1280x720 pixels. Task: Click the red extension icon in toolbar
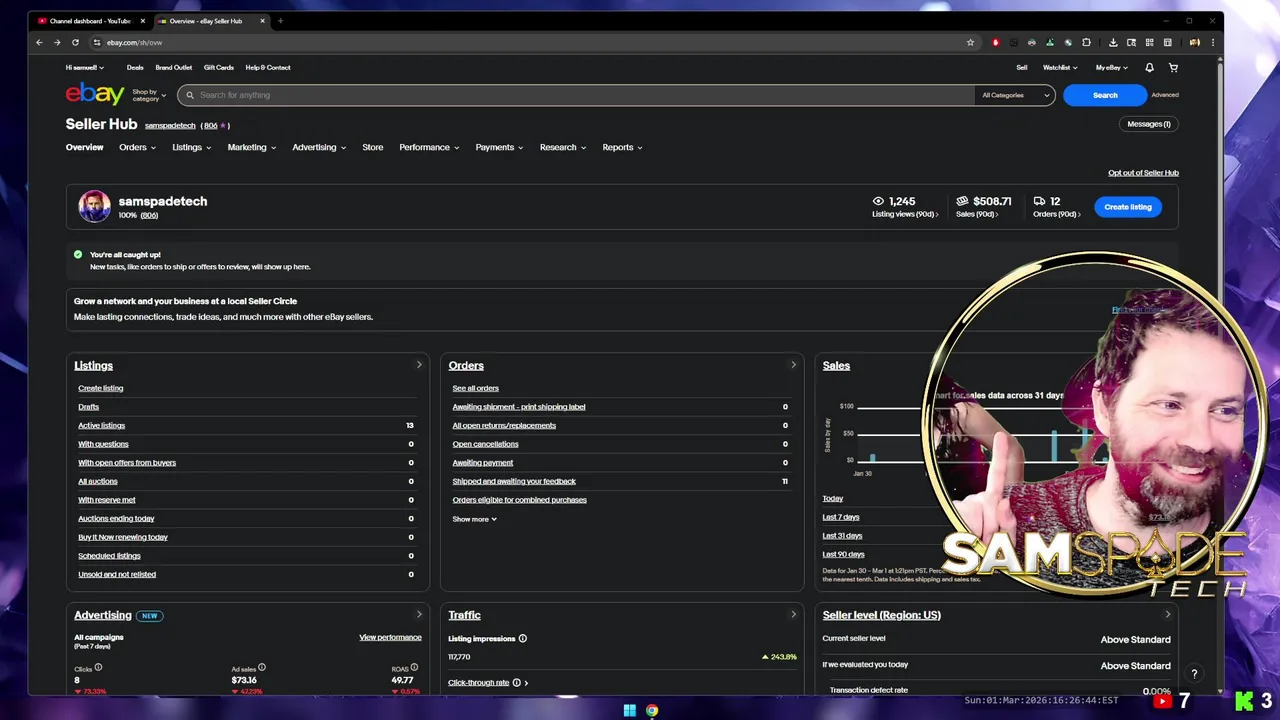(995, 42)
